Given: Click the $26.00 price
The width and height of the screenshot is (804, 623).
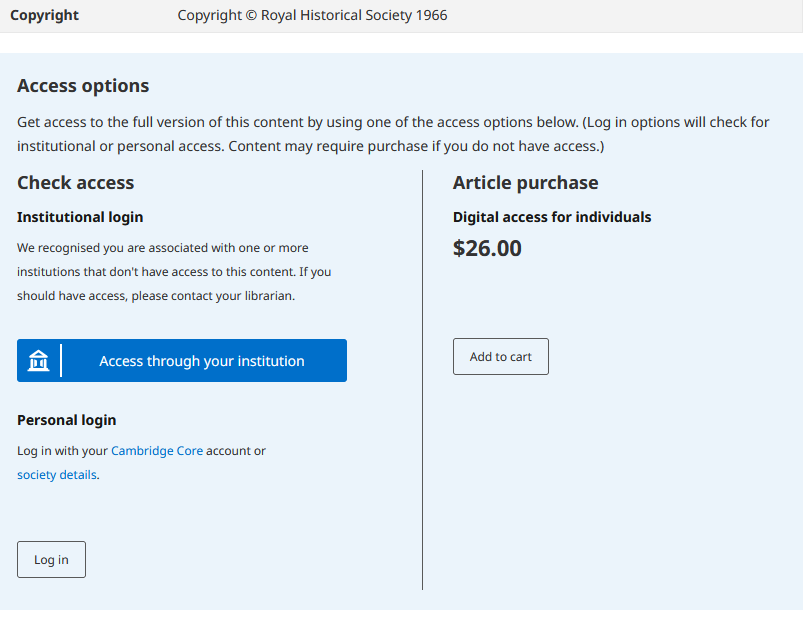Looking at the screenshot, I should pos(487,248).
